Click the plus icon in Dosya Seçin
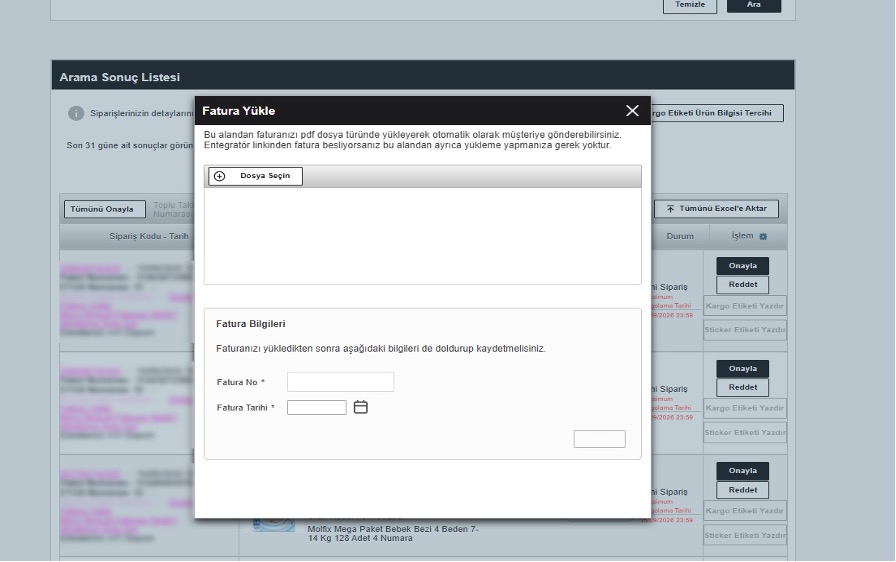The width and height of the screenshot is (896, 562). pos(219,176)
